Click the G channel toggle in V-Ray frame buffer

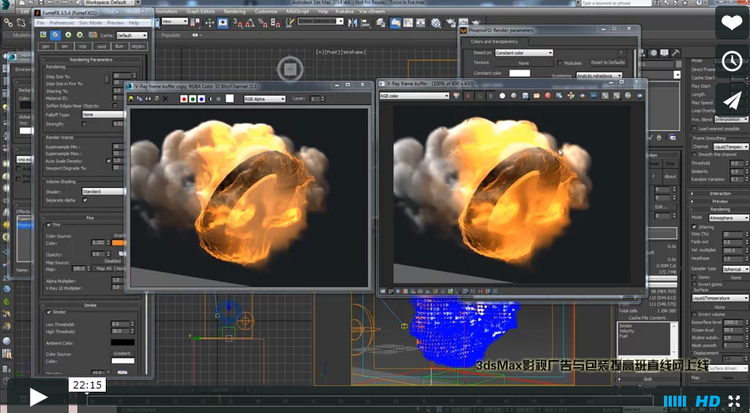479,96
